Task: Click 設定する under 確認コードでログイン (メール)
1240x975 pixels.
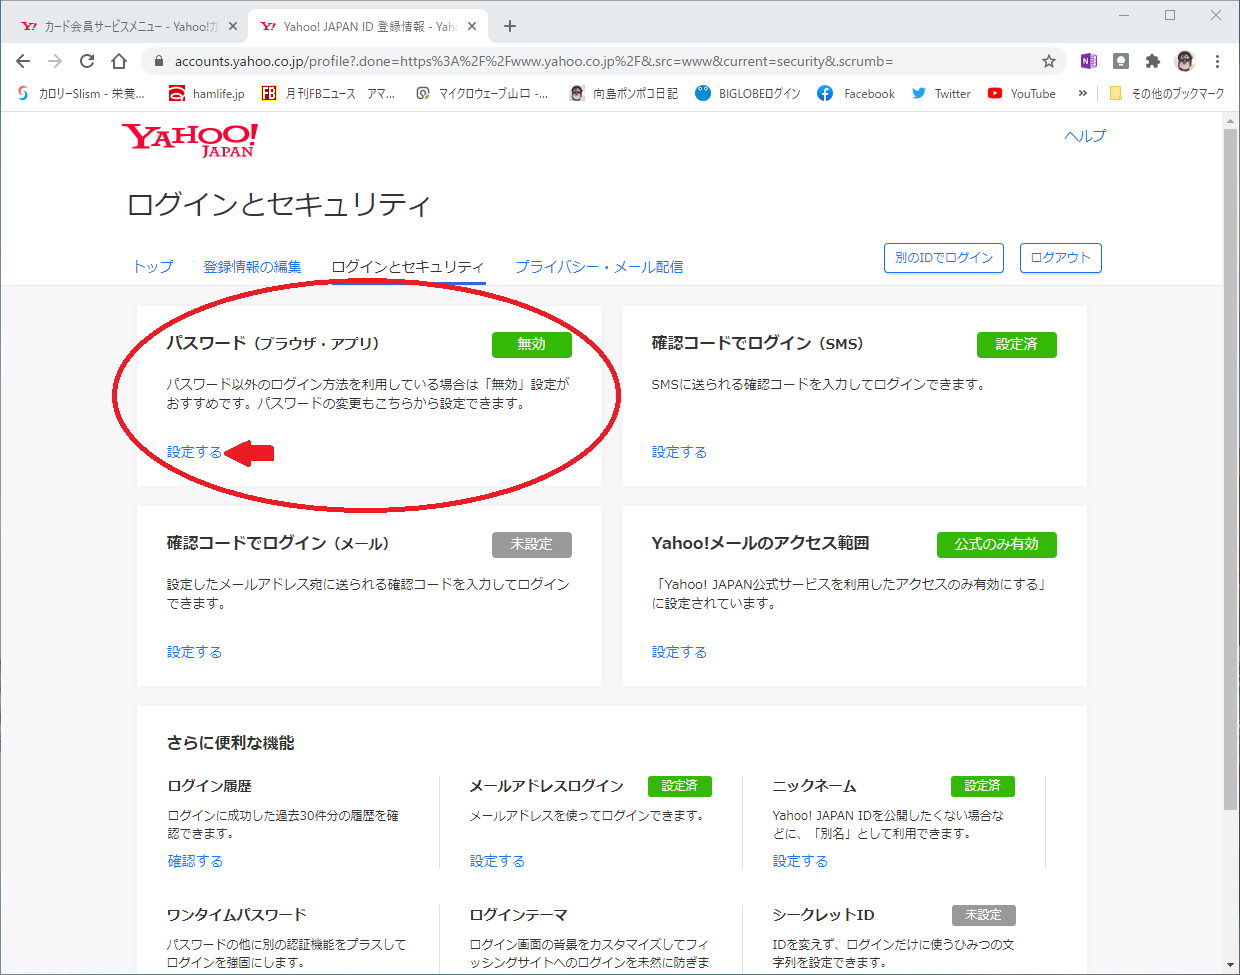Action: 194,652
